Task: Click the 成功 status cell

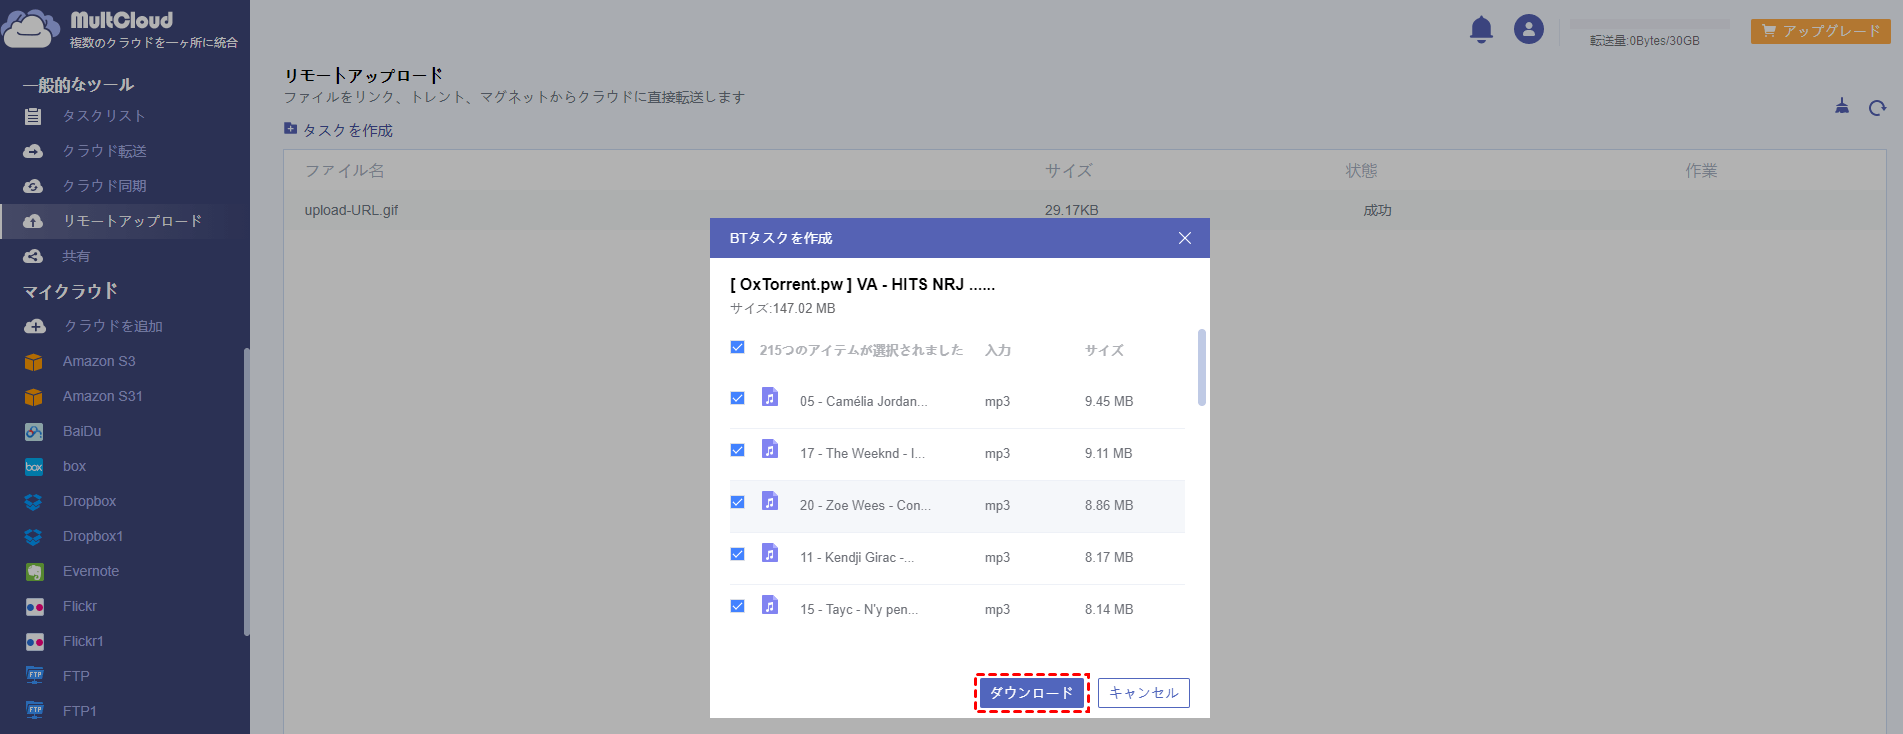Action: (x=1377, y=210)
